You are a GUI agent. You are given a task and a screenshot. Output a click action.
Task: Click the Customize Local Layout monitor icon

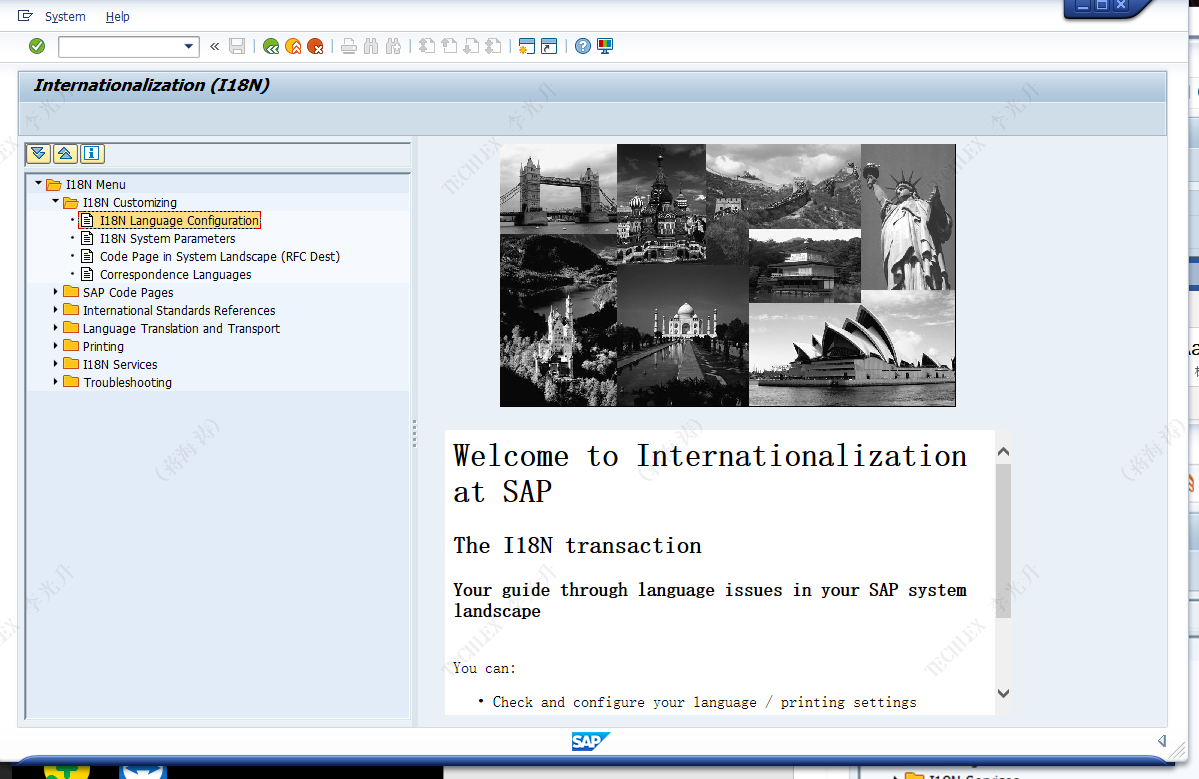pos(605,47)
